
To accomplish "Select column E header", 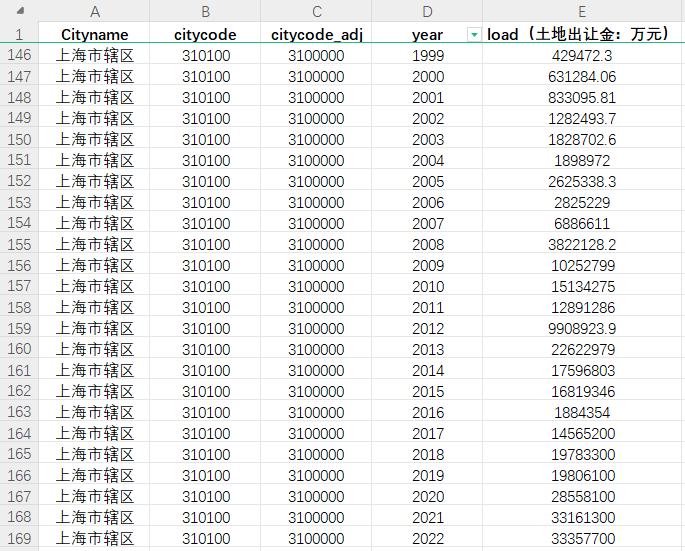I will [x=582, y=12].
